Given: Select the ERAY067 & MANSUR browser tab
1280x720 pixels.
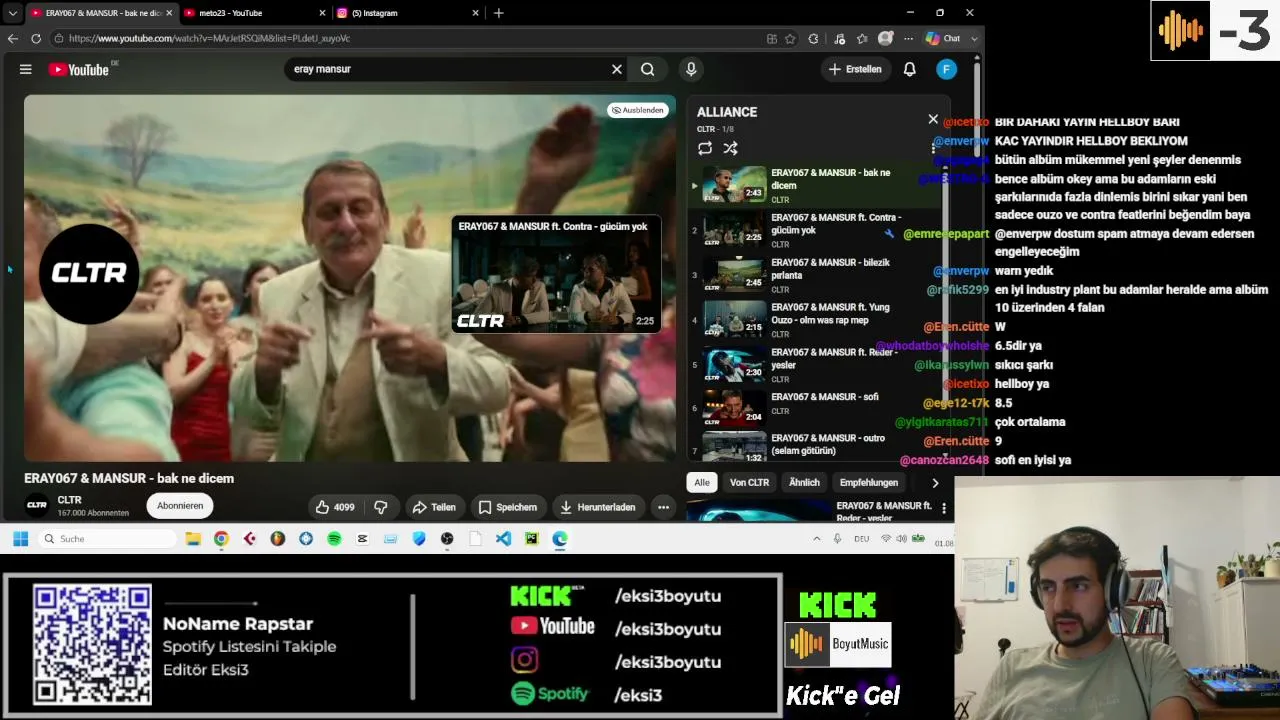Looking at the screenshot, I should click(100, 13).
